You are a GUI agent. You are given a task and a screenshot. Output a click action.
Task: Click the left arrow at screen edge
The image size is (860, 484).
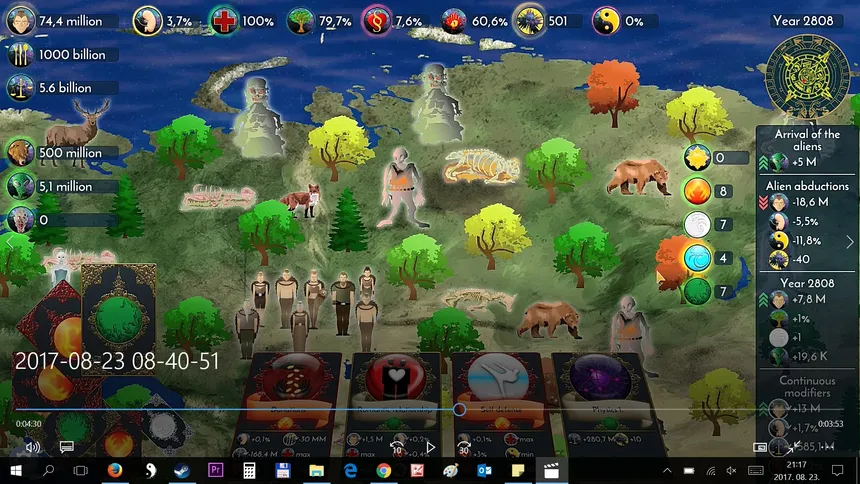(x=9, y=241)
